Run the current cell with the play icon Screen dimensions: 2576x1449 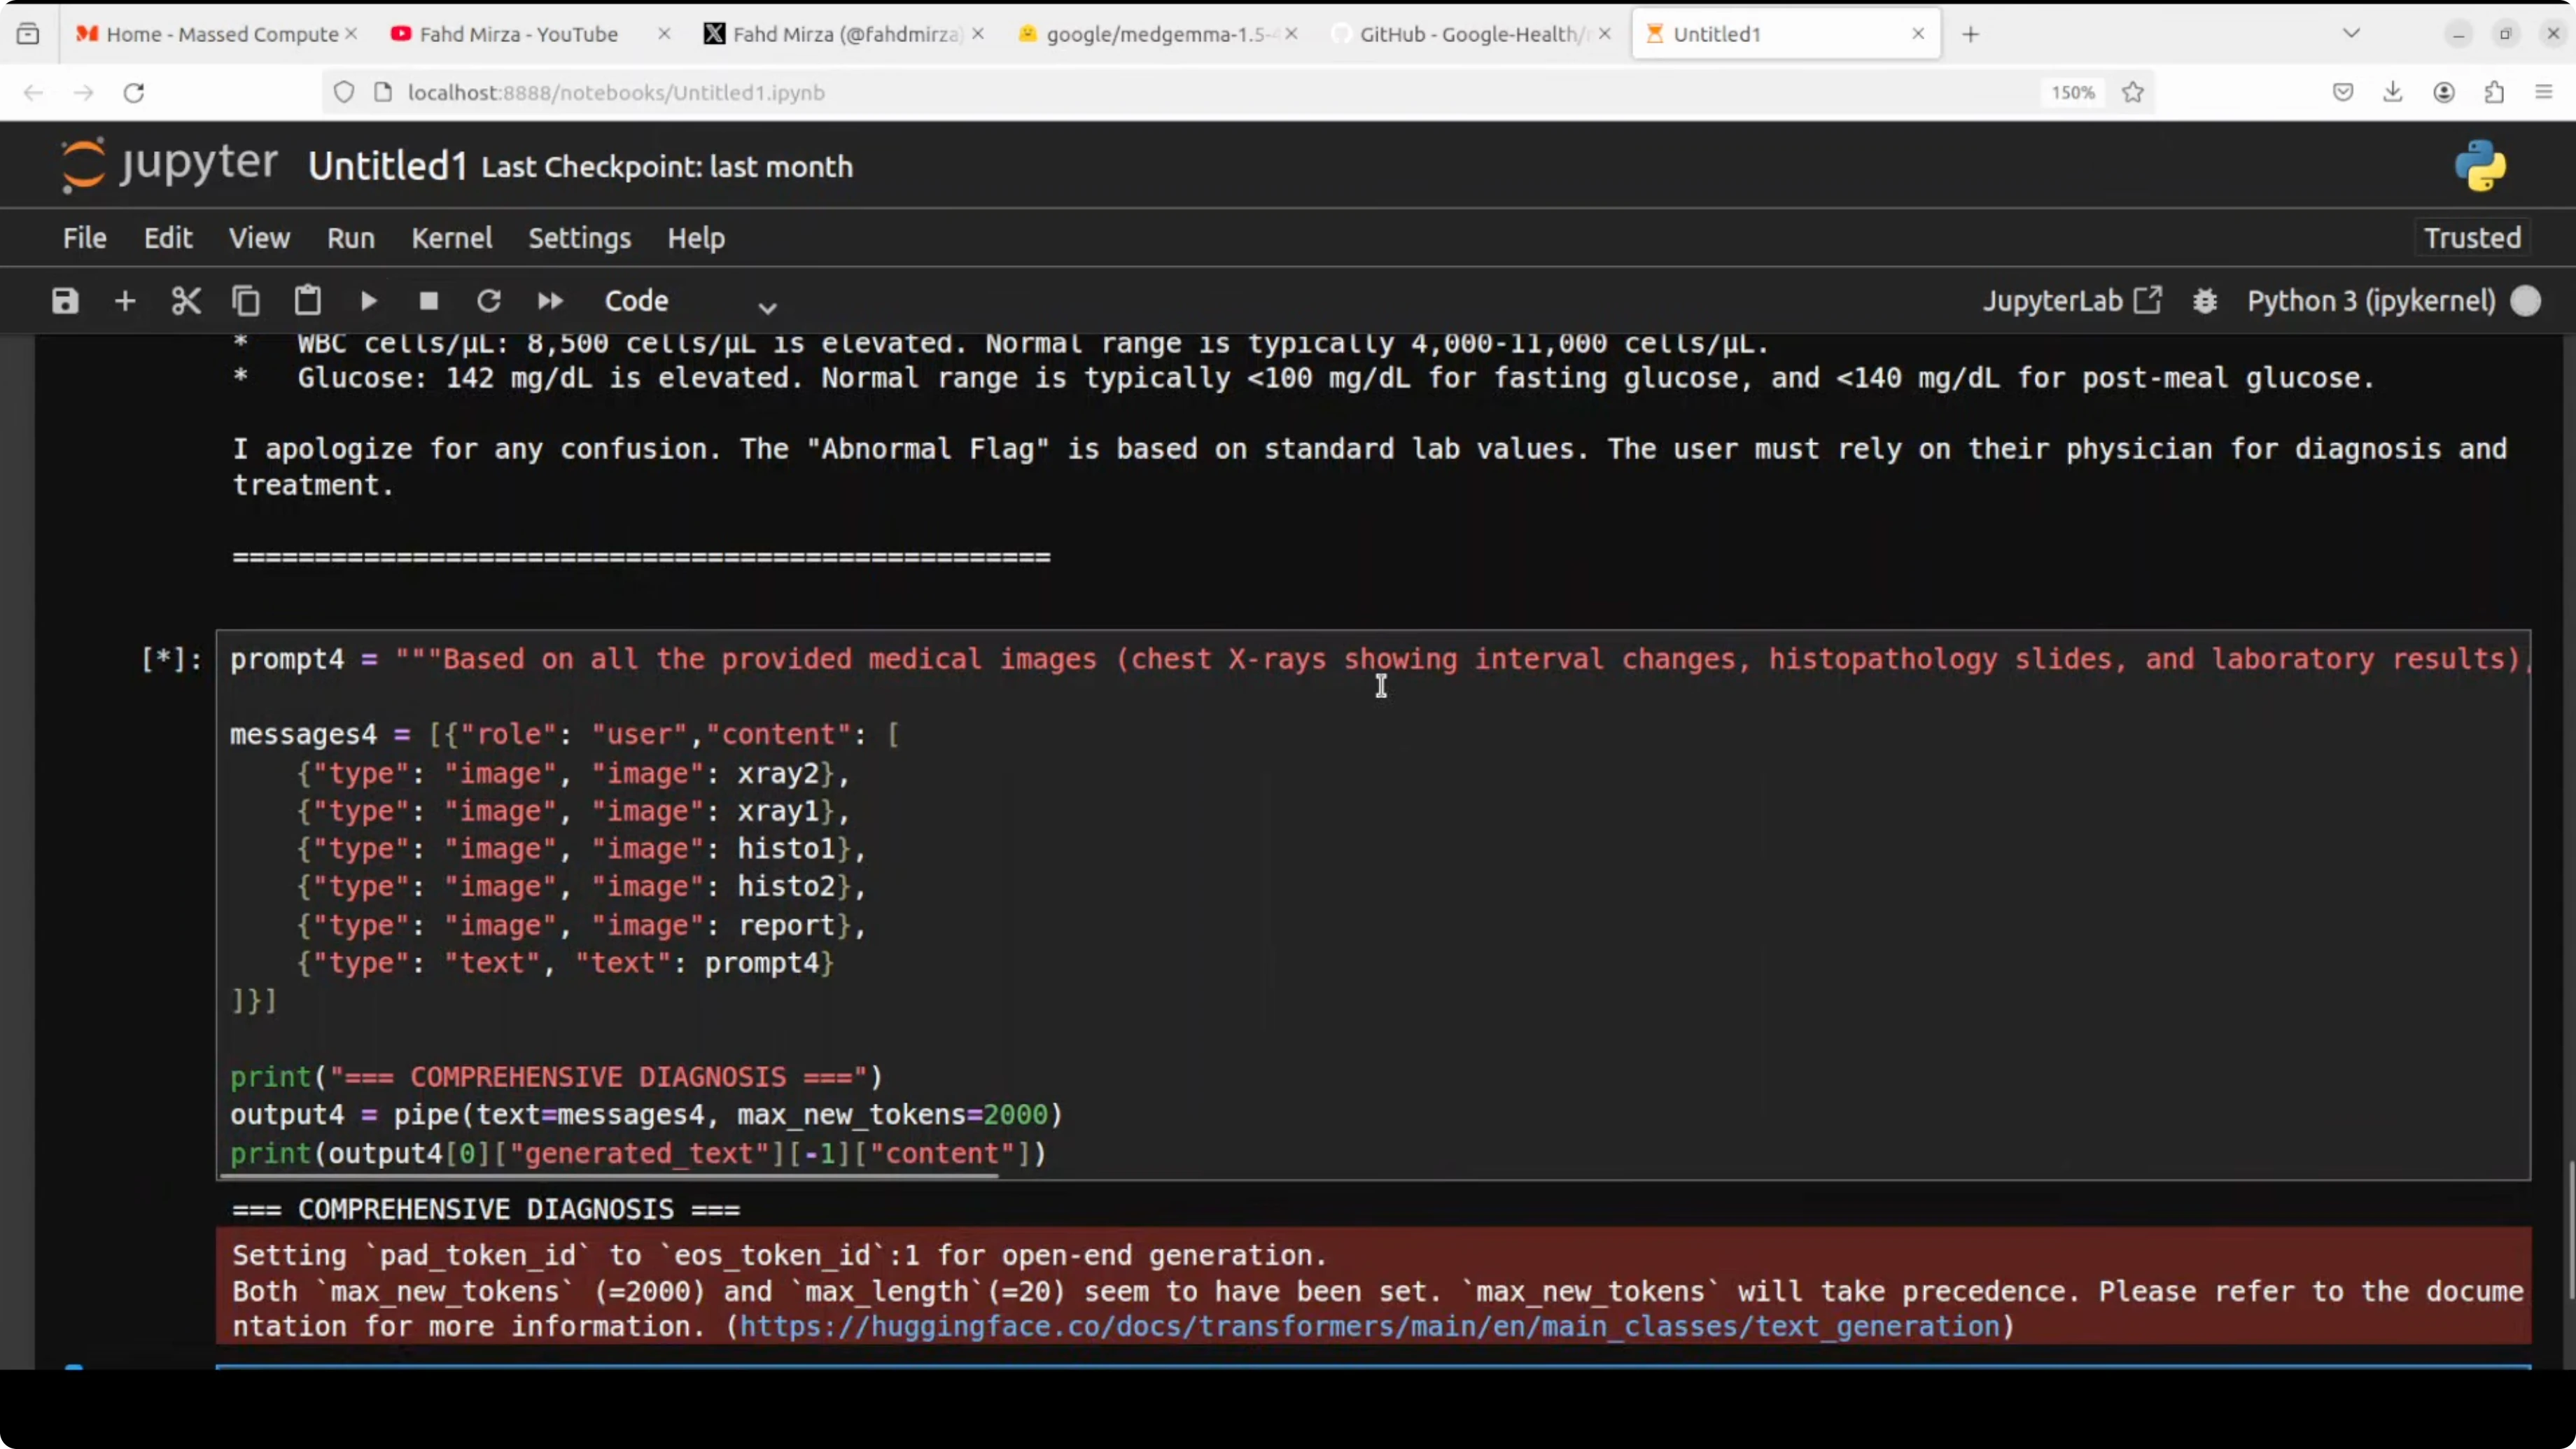pyautogui.click(x=368, y=301)
